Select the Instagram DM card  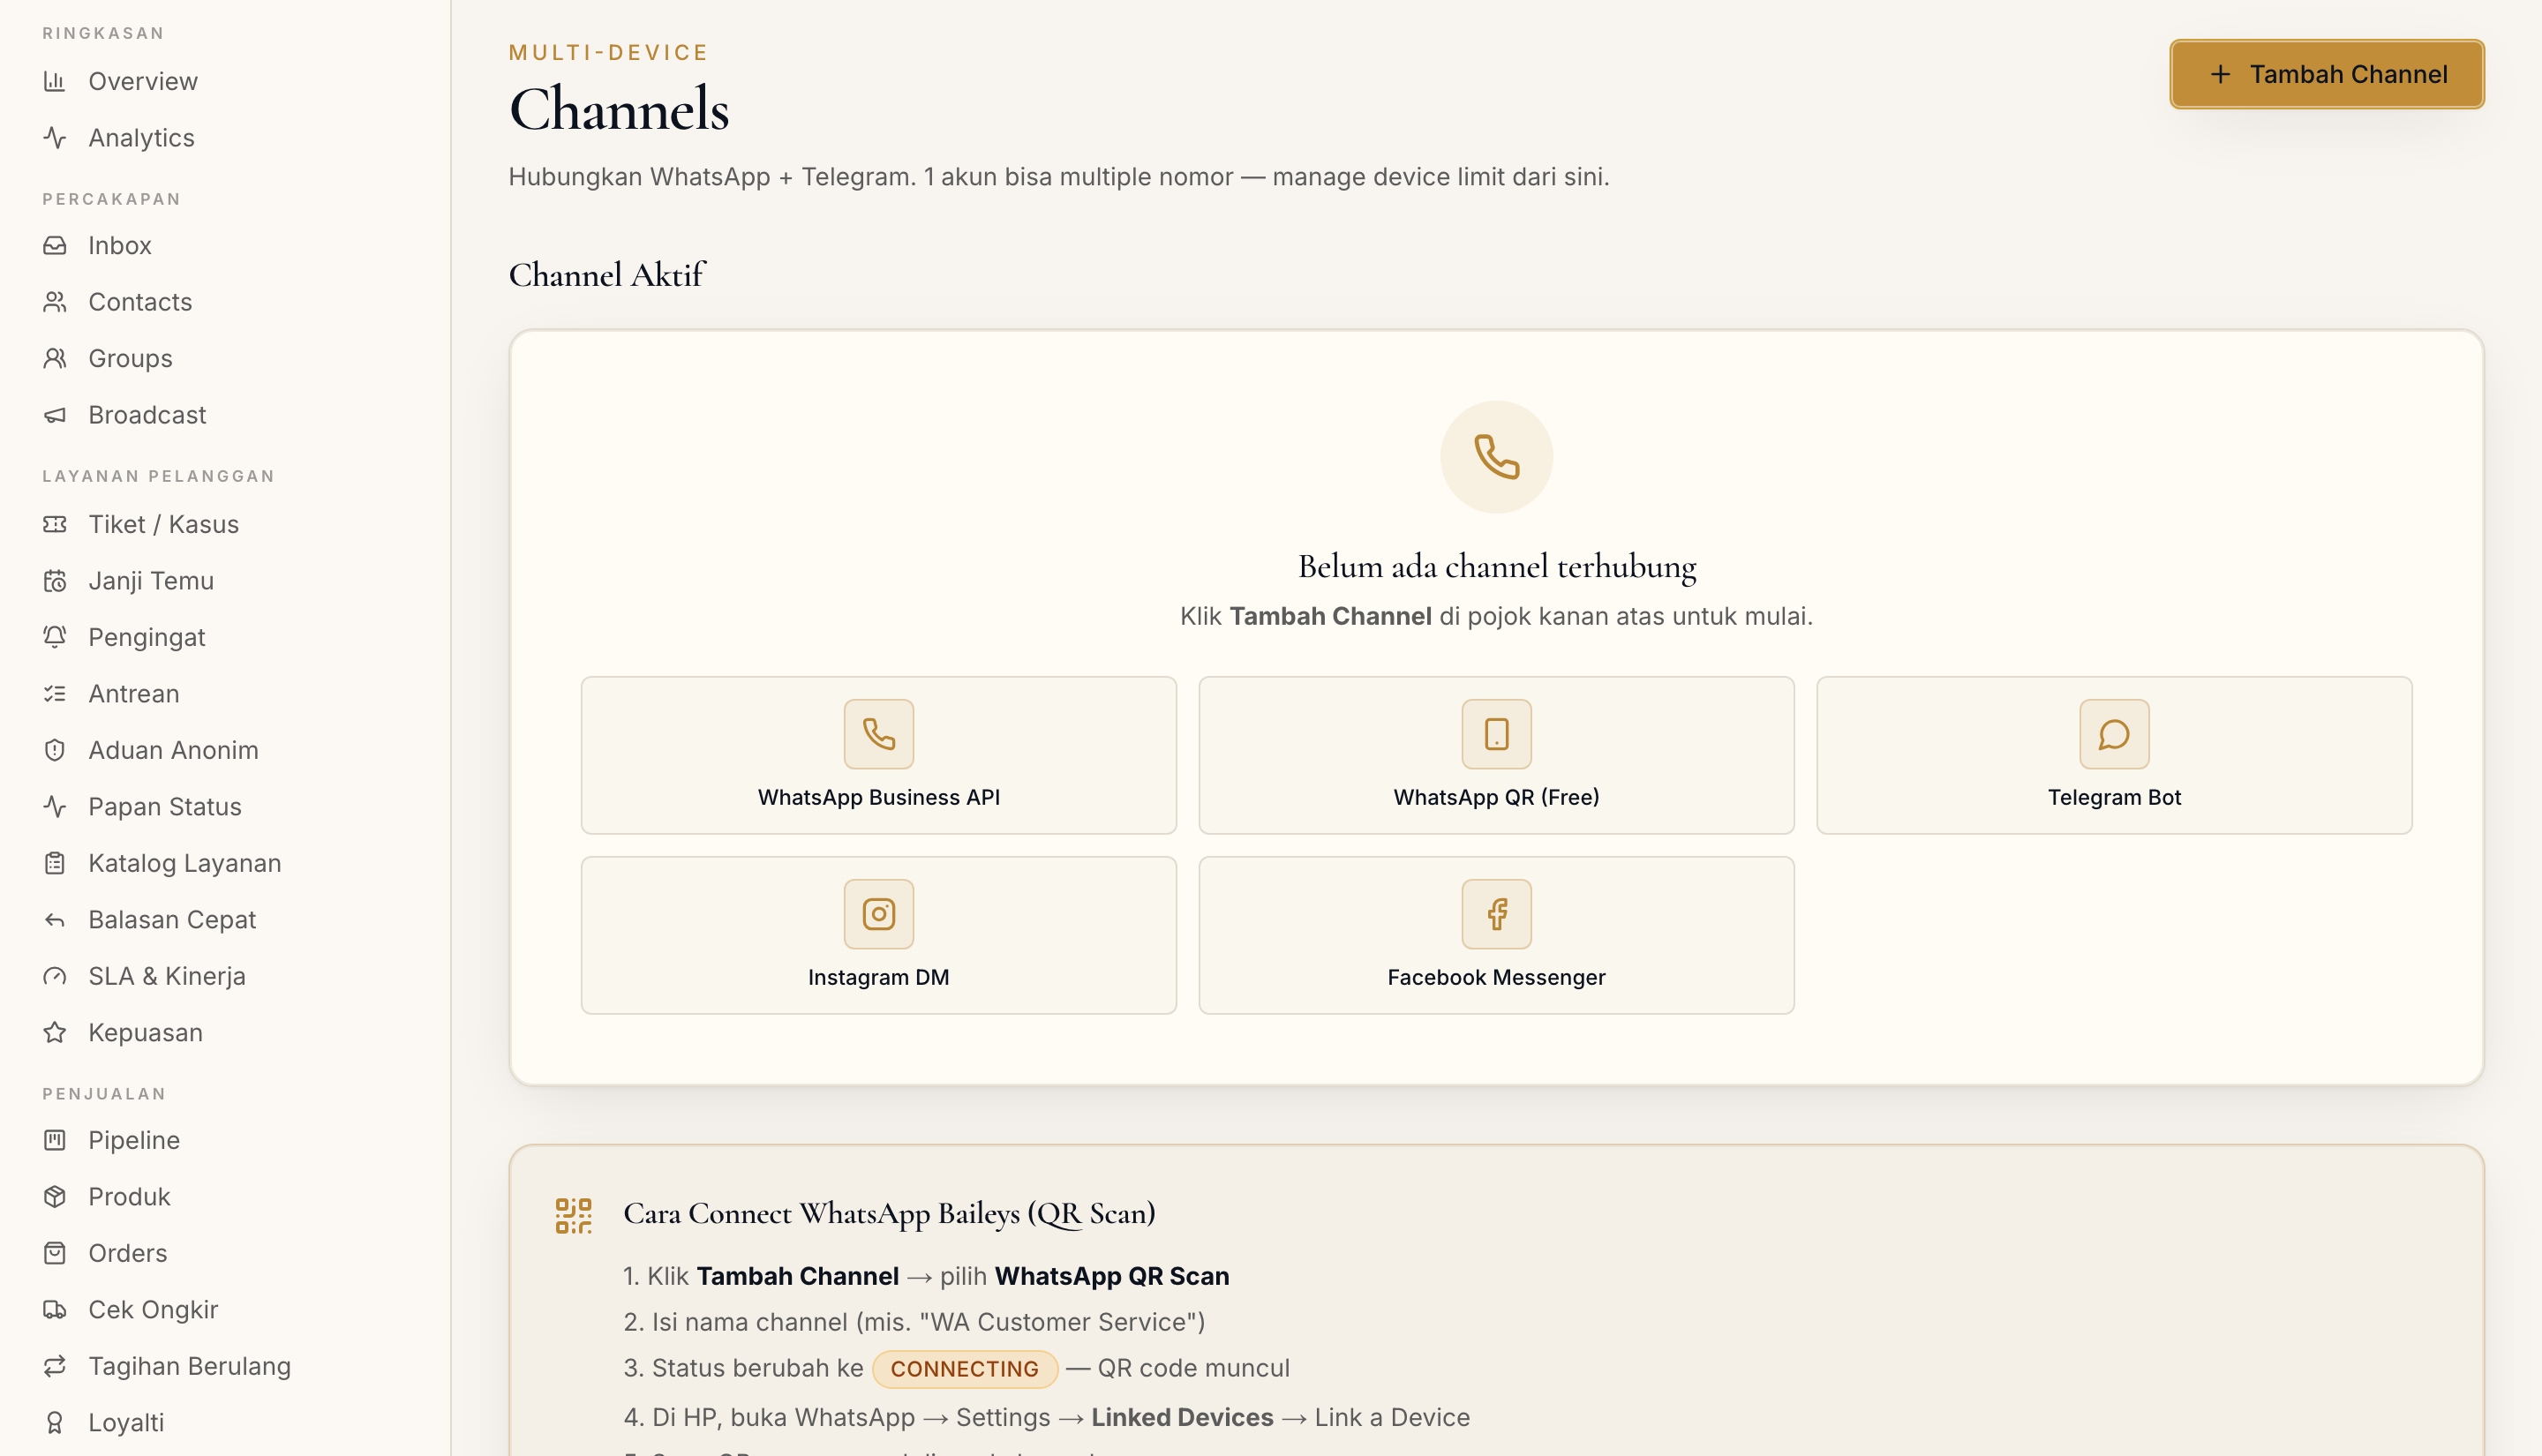point(879,936)
